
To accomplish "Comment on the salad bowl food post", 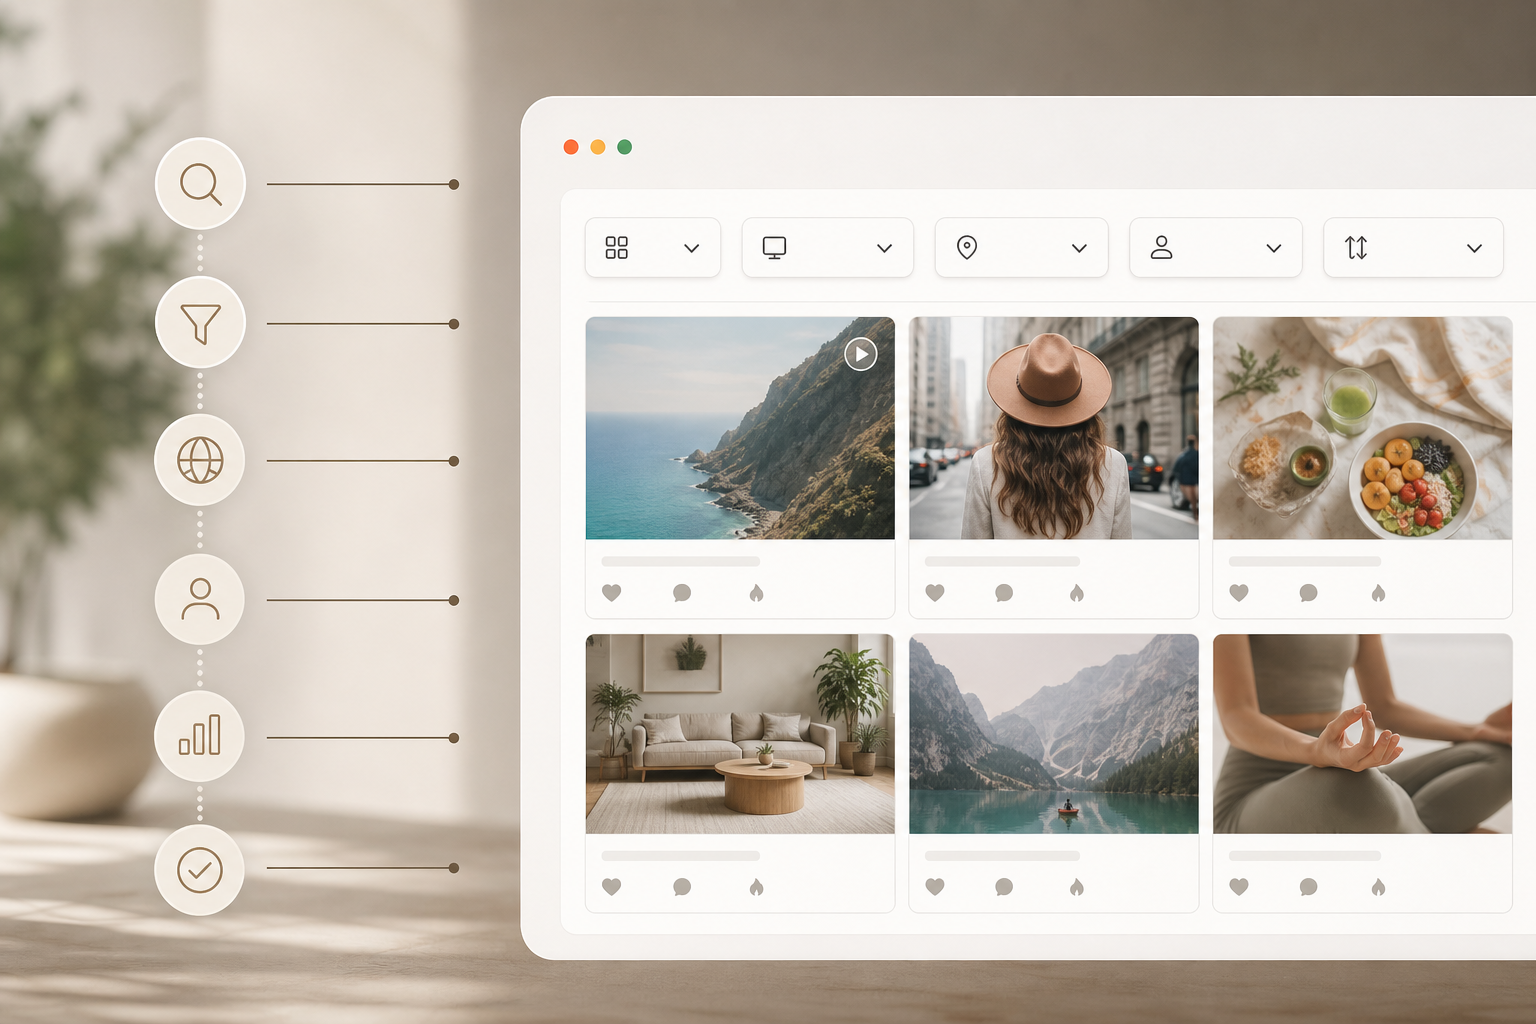I will 1308,593.
